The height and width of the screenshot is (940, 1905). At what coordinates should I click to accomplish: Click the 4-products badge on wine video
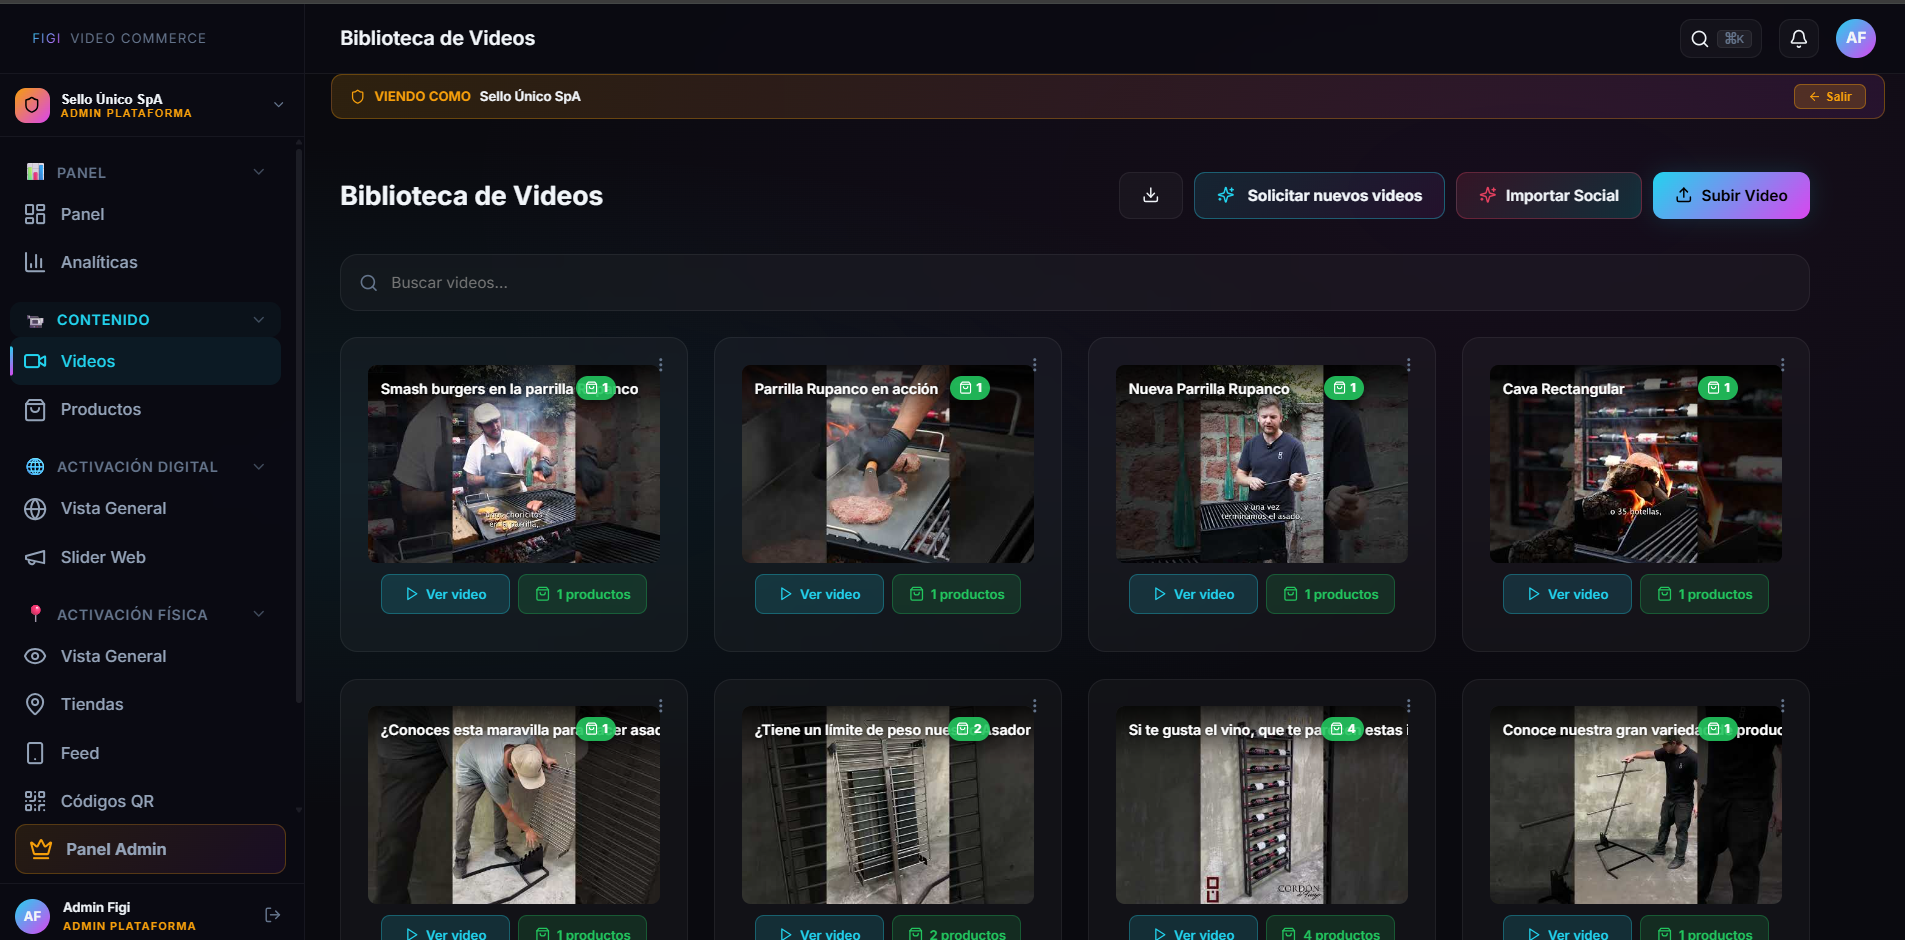click(1343, 729)
